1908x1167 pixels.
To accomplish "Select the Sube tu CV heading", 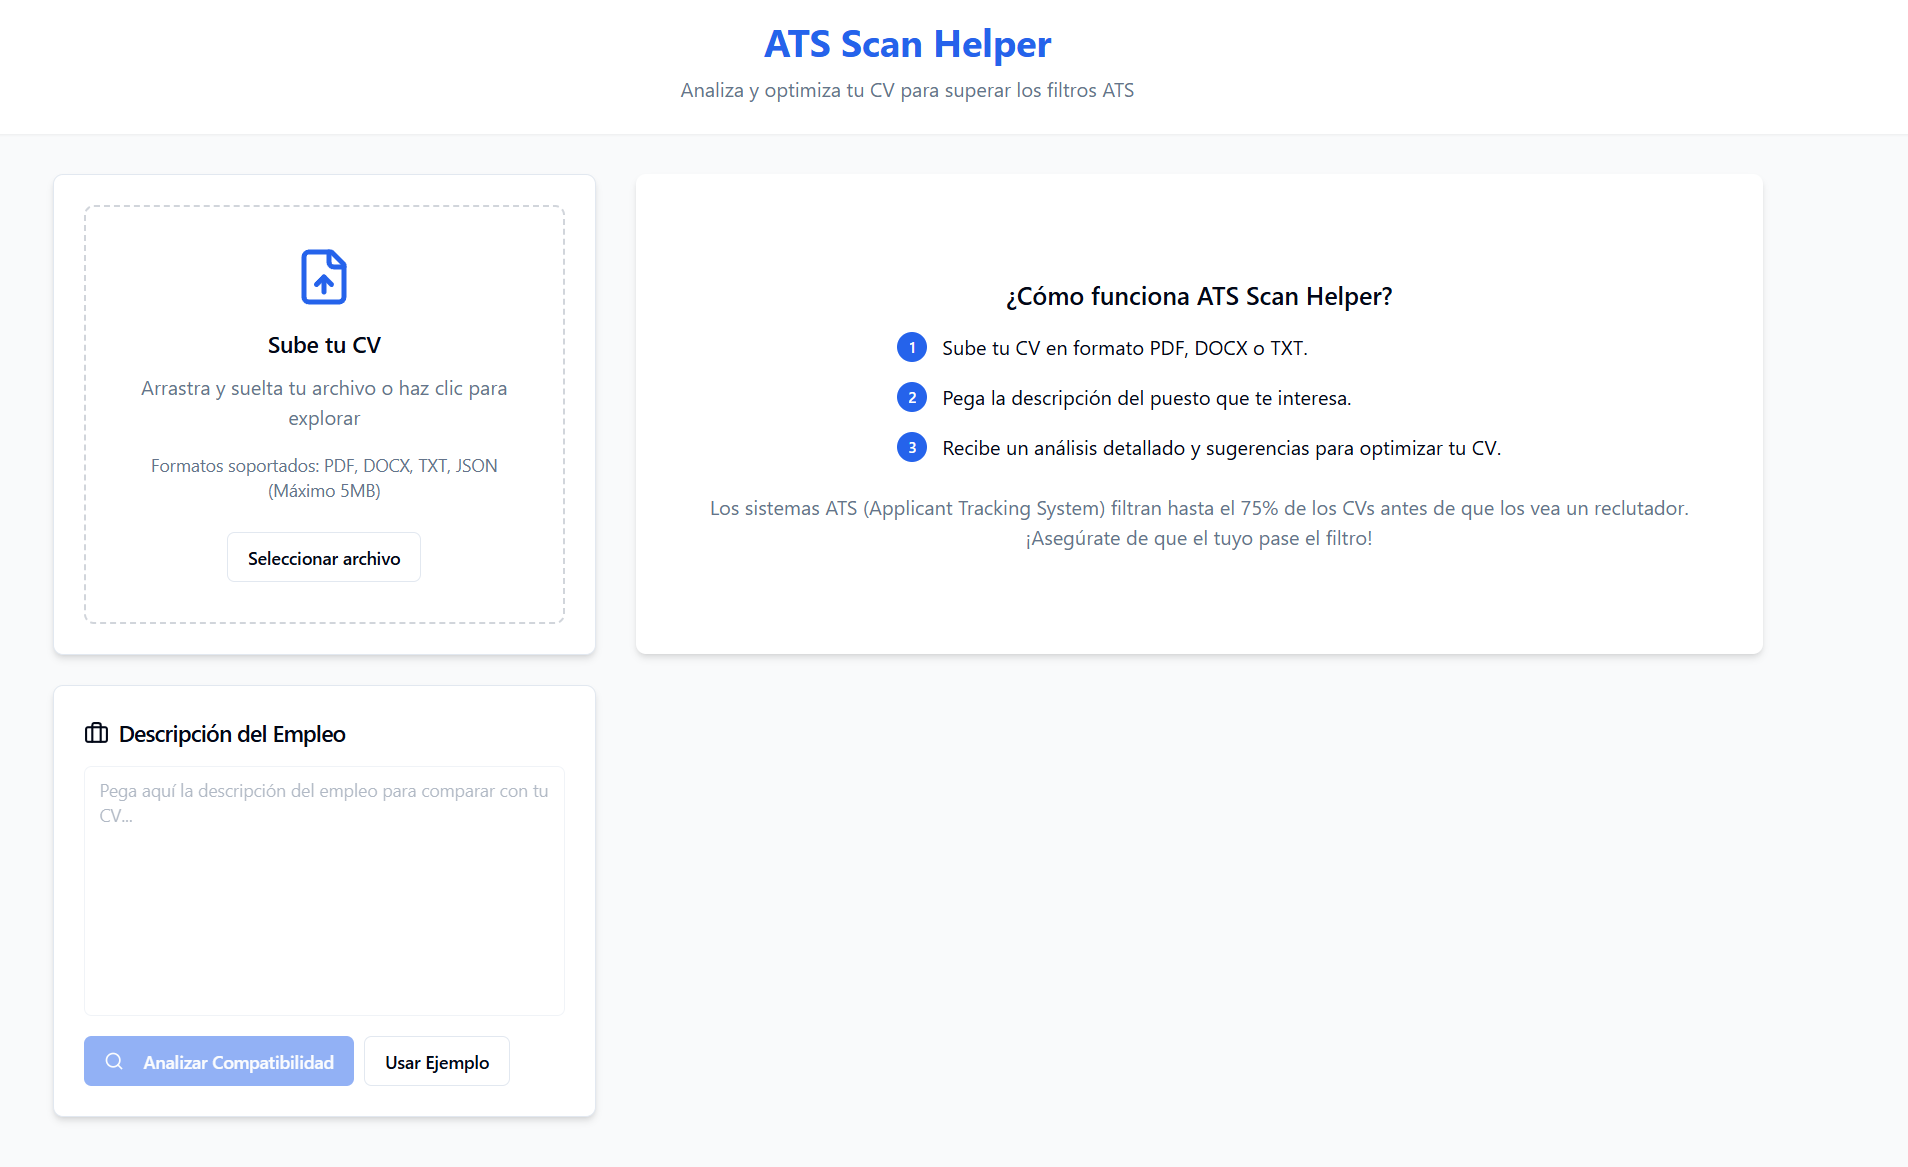I will 324,345.
